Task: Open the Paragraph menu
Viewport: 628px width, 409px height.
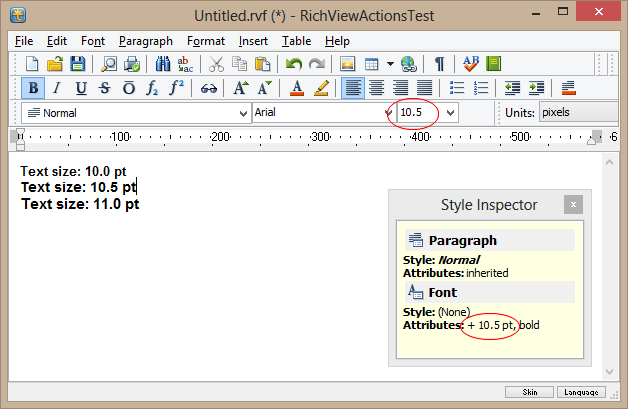Action: tap(145, 41)
